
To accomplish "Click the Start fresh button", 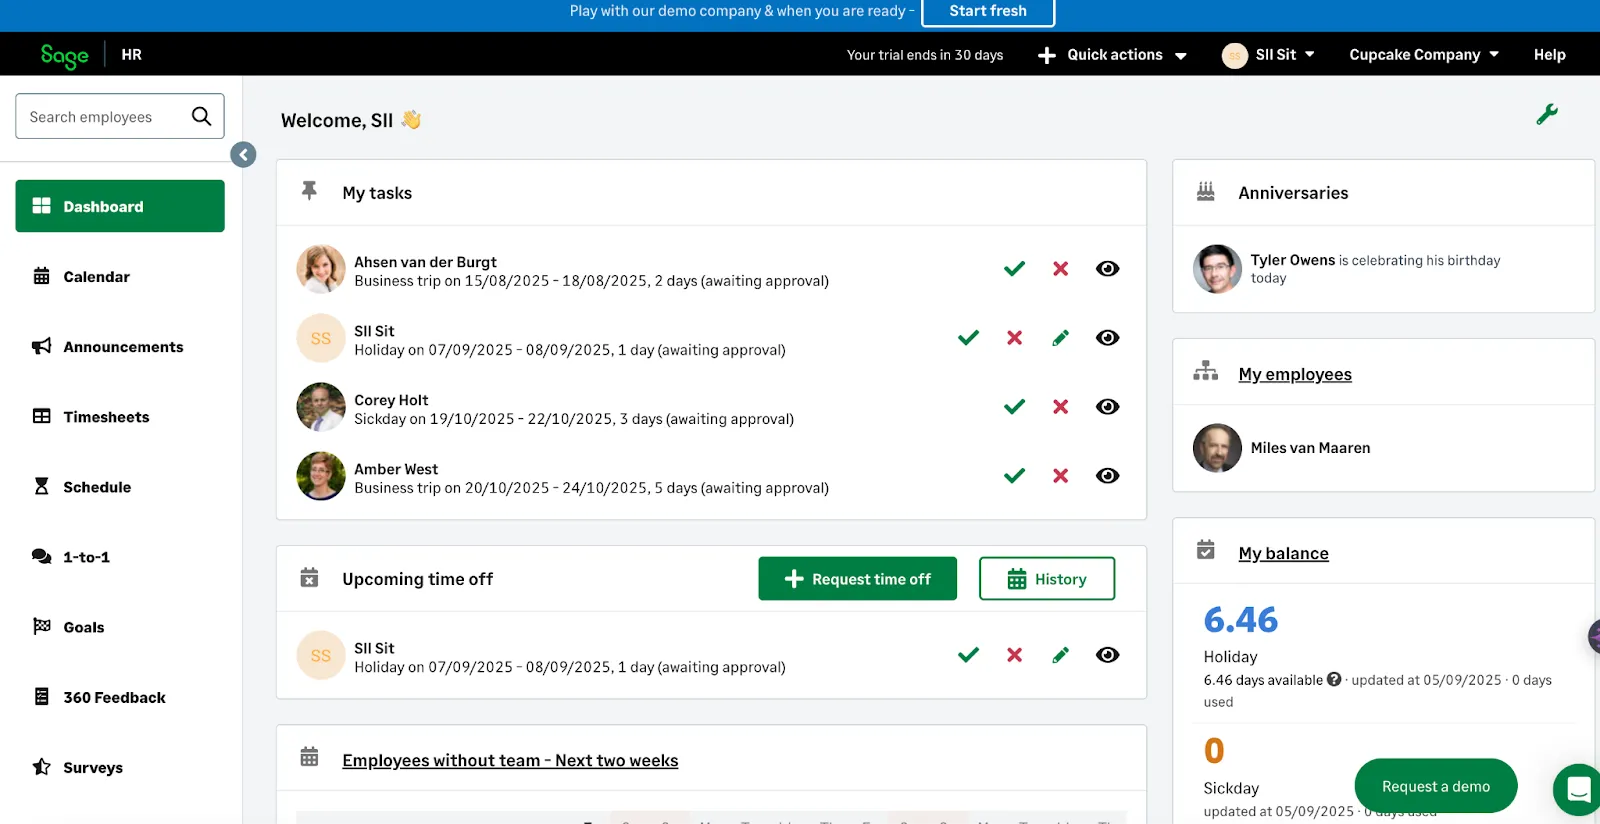I will pos(988,11).
